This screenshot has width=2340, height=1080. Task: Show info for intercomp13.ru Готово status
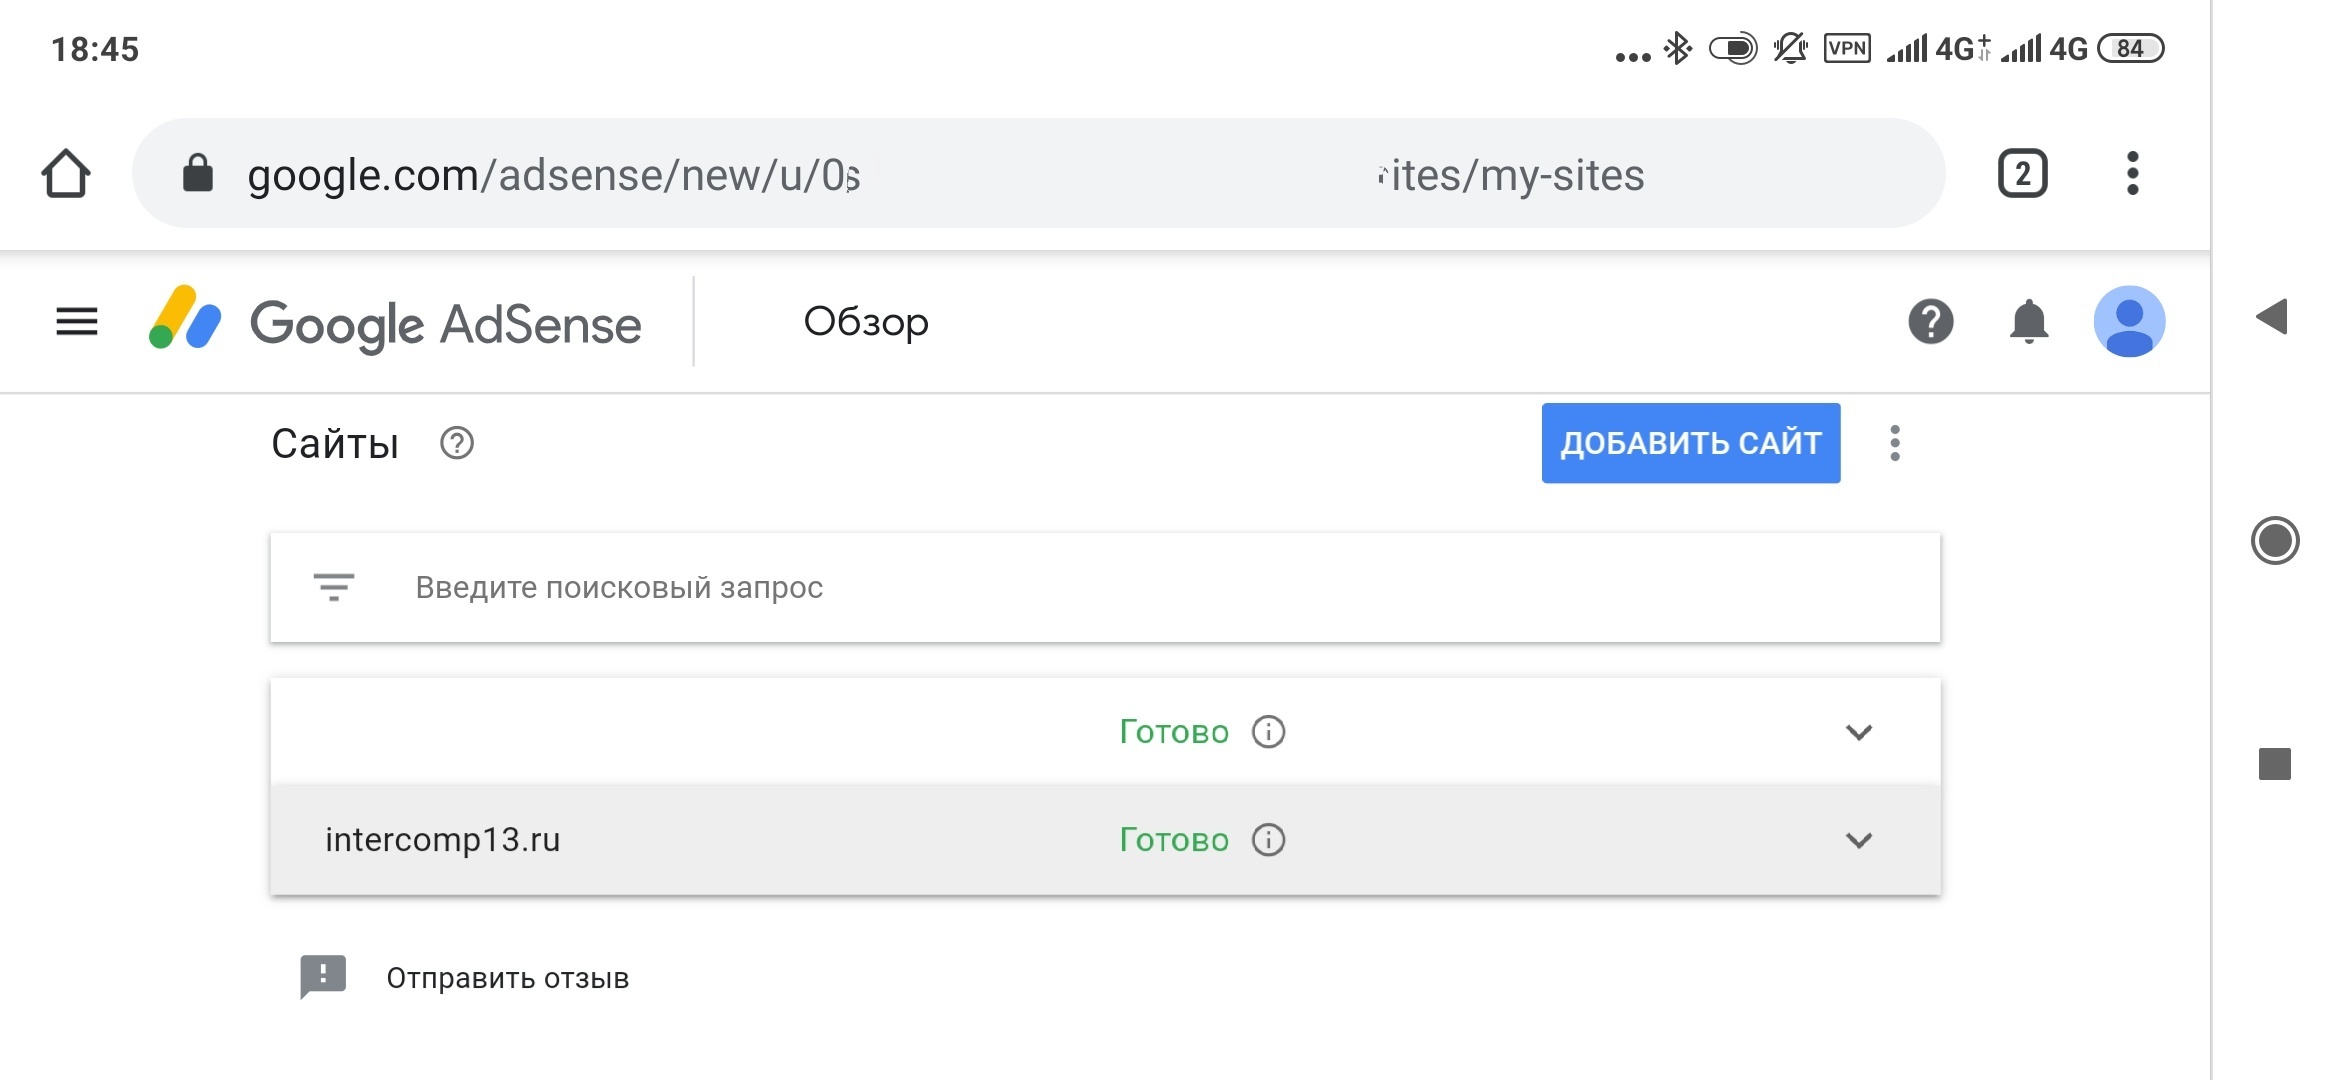pyautogui.click(x=1268, y=840)
